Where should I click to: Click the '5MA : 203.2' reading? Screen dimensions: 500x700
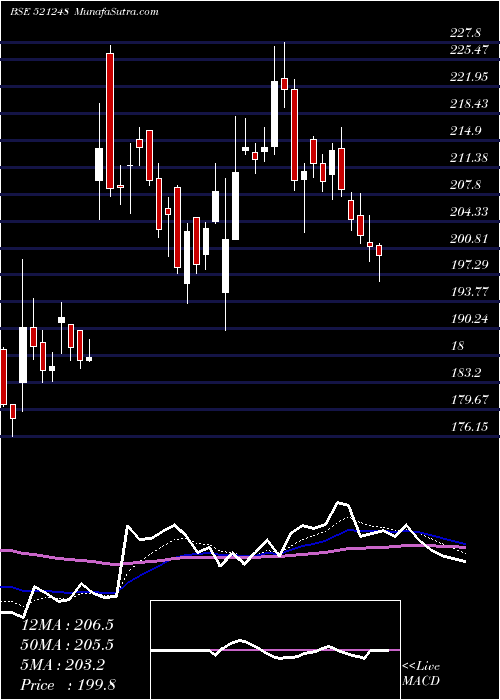pyautogui.click(x=63, y=665)
